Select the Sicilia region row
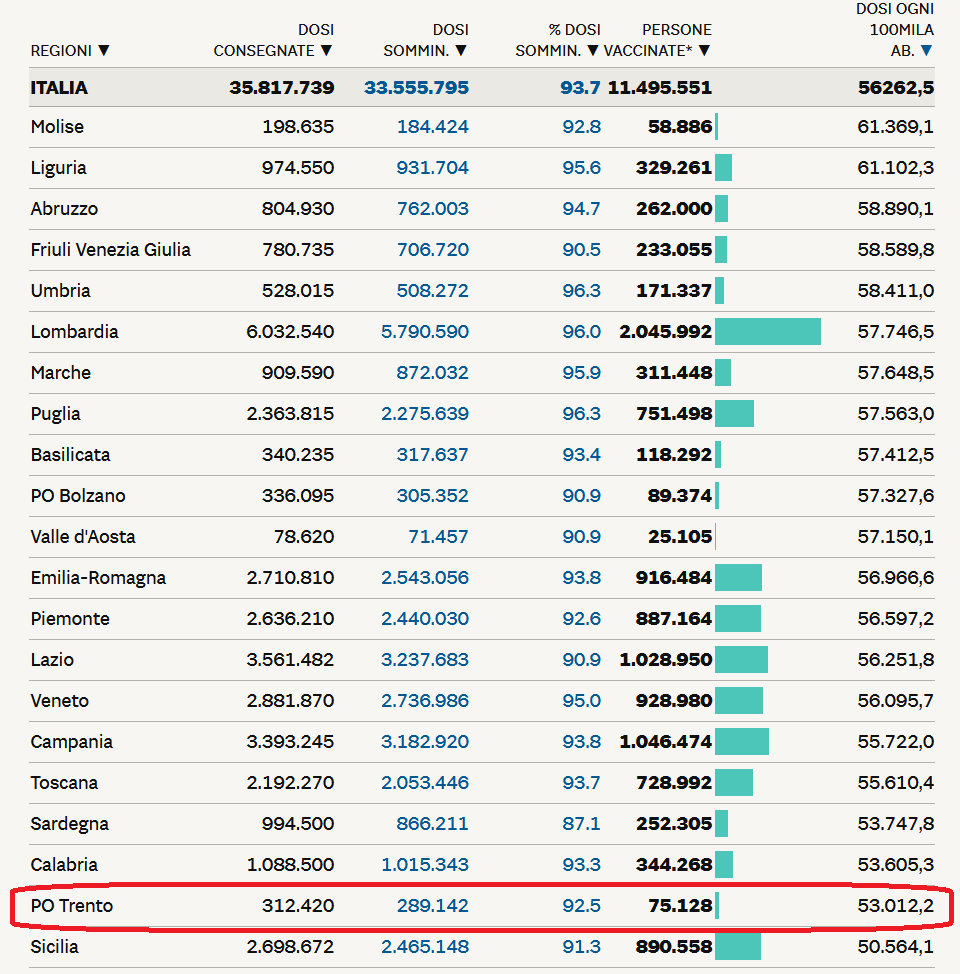 482,947
